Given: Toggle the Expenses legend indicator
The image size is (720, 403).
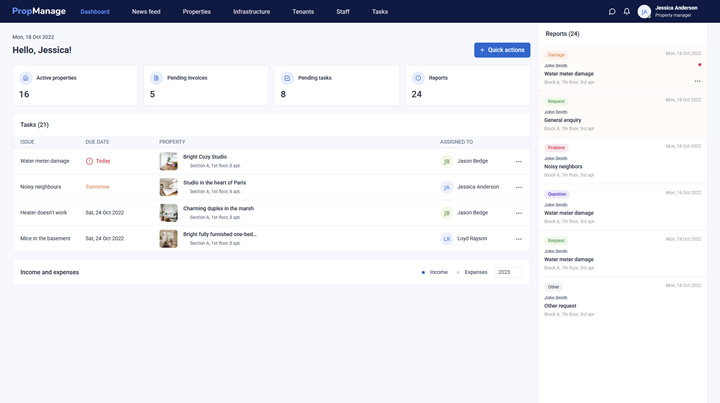Looking at the screenshot, I should (x=458, y=272).
